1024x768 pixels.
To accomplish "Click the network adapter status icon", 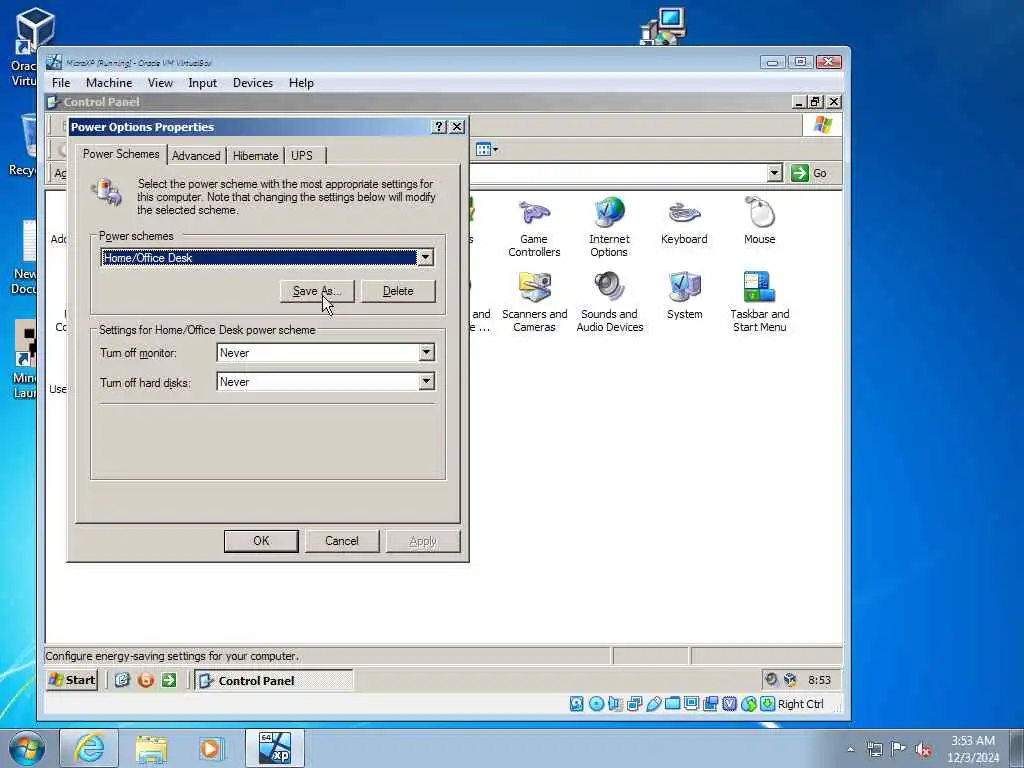I will 634,703.
